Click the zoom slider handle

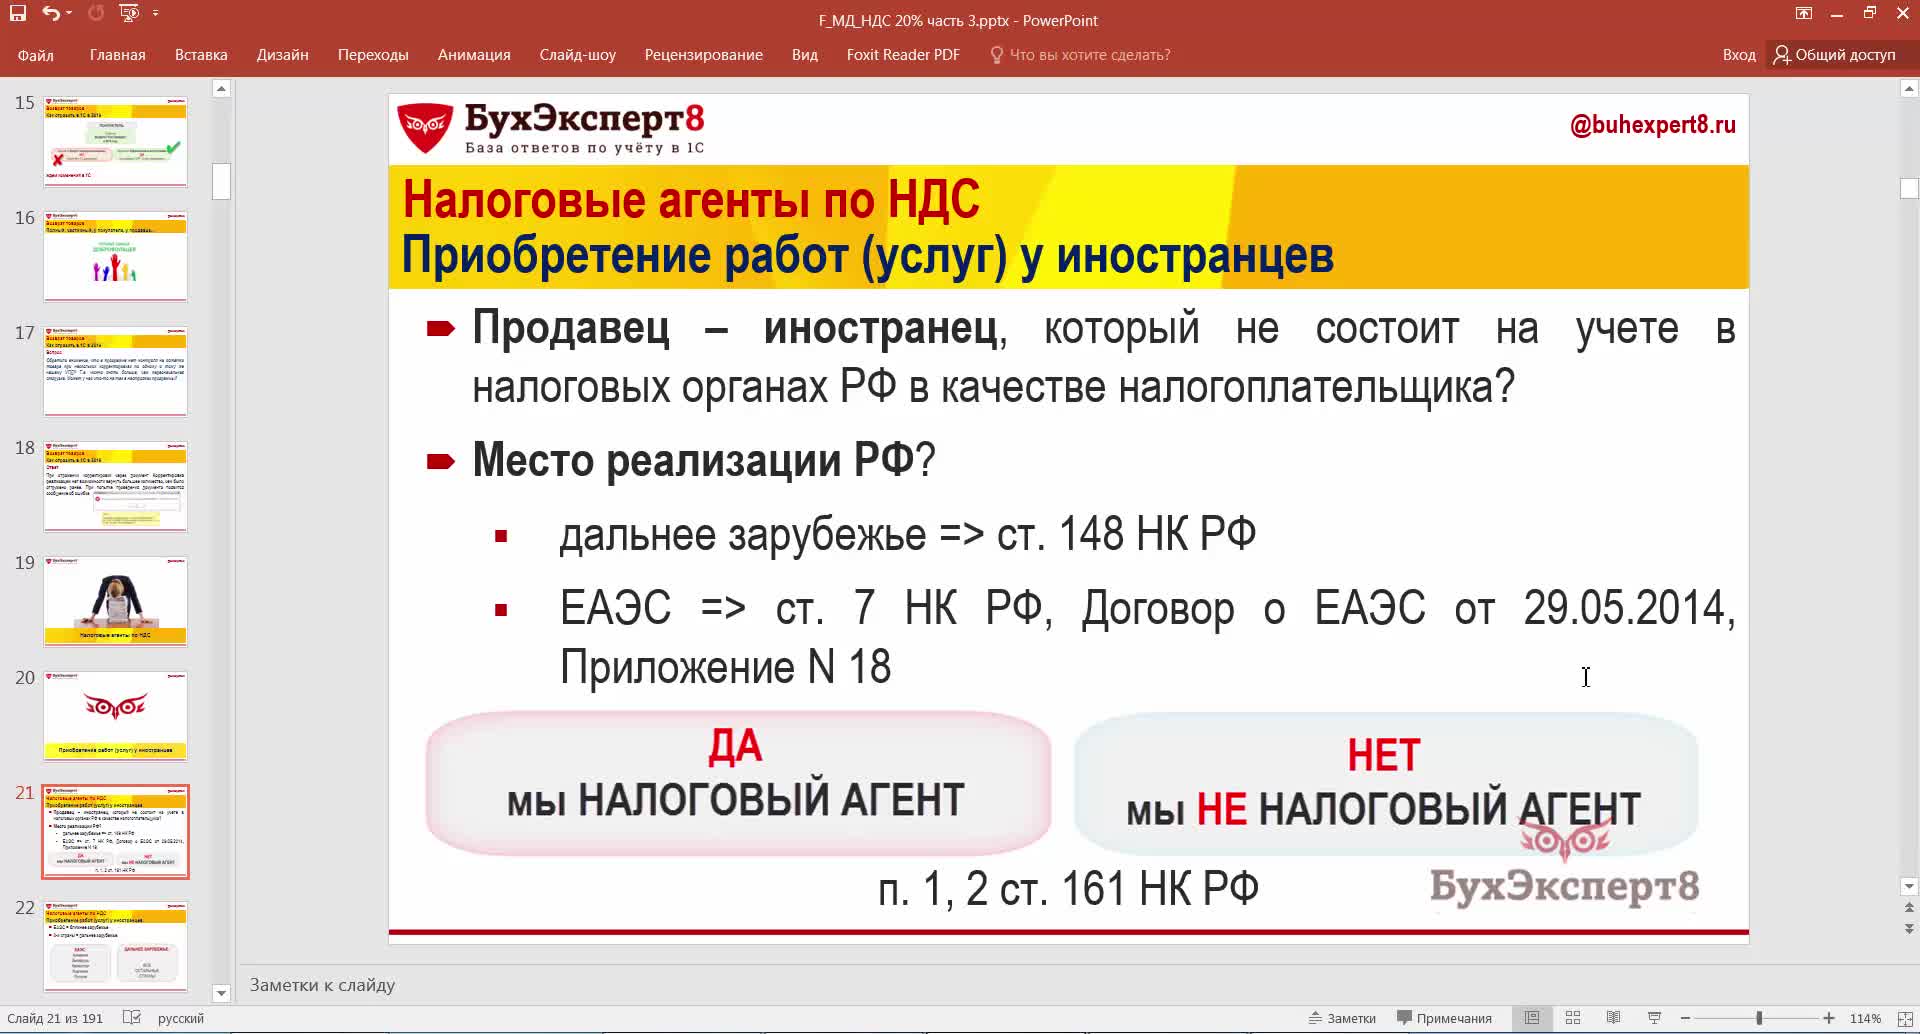coord(1759,1018)
